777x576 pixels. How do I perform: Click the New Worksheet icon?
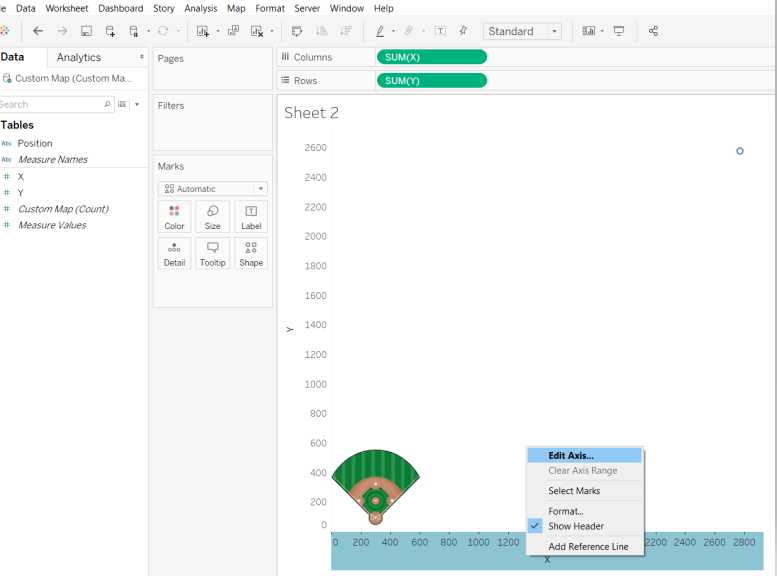(203, 31)
